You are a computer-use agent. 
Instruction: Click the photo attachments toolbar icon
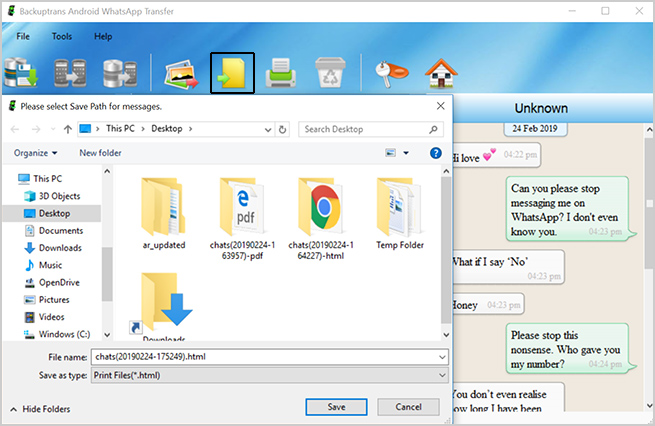coord(181,74)
